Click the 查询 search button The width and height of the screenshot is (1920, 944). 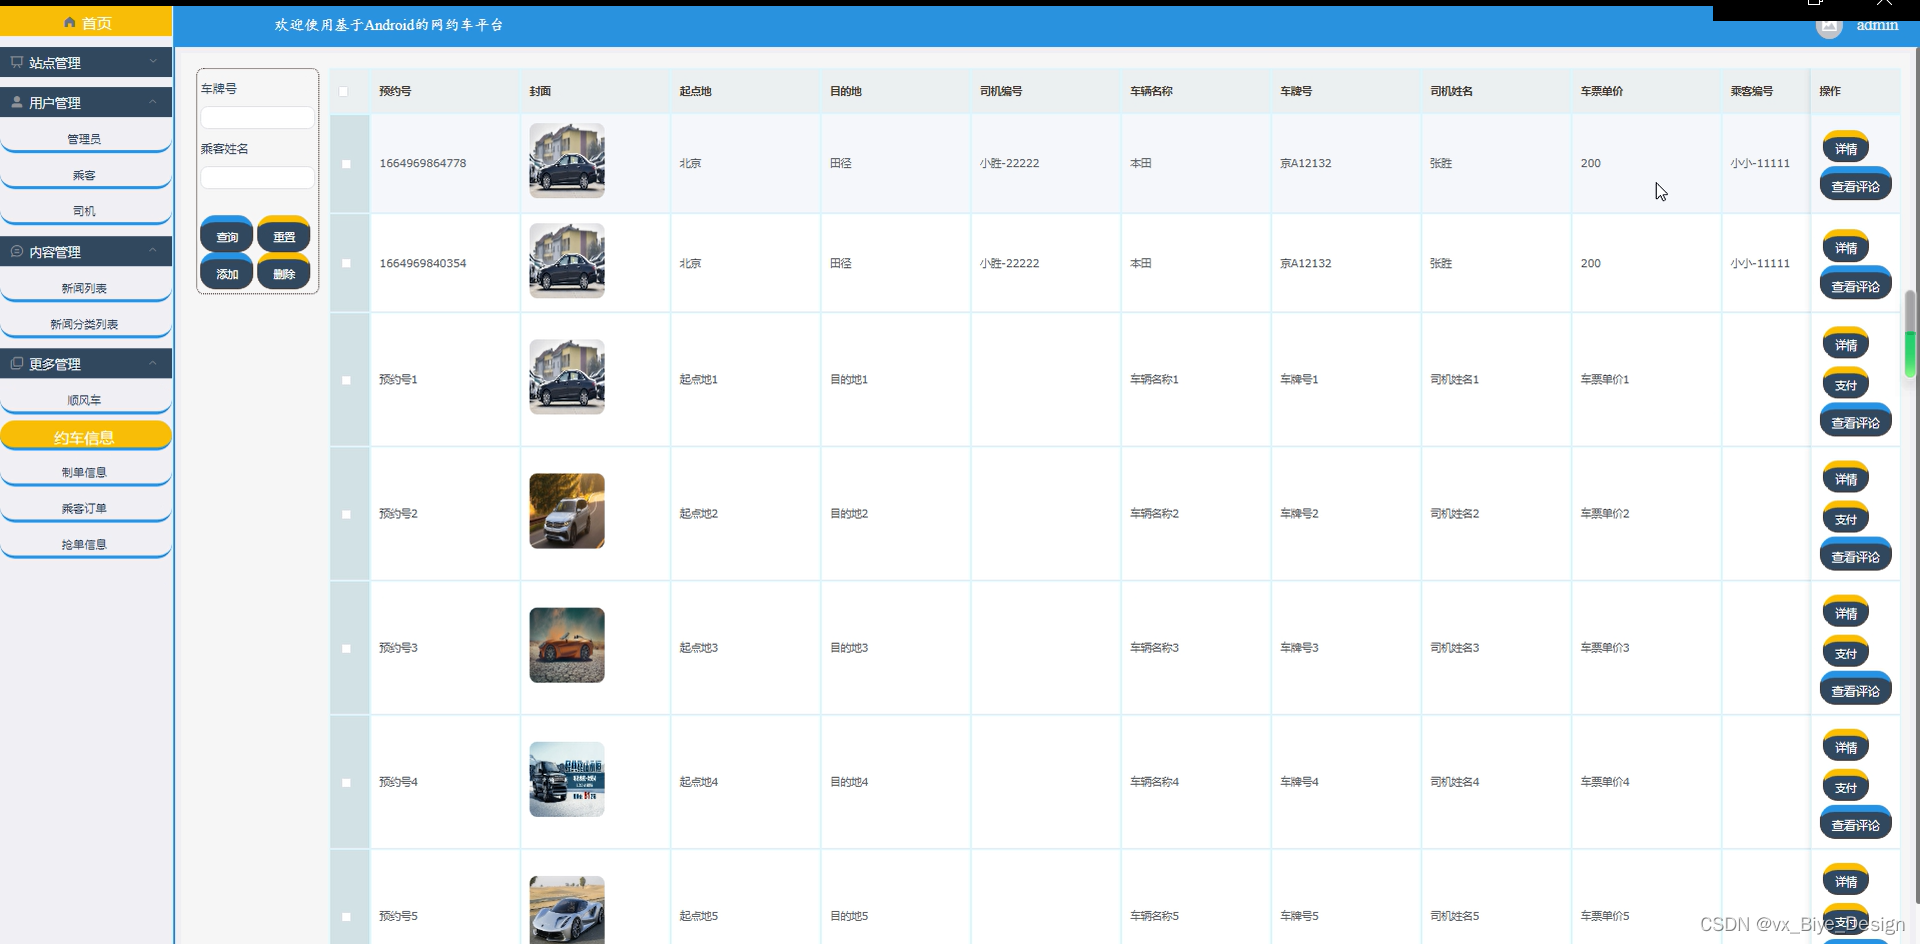click(227, 235)
